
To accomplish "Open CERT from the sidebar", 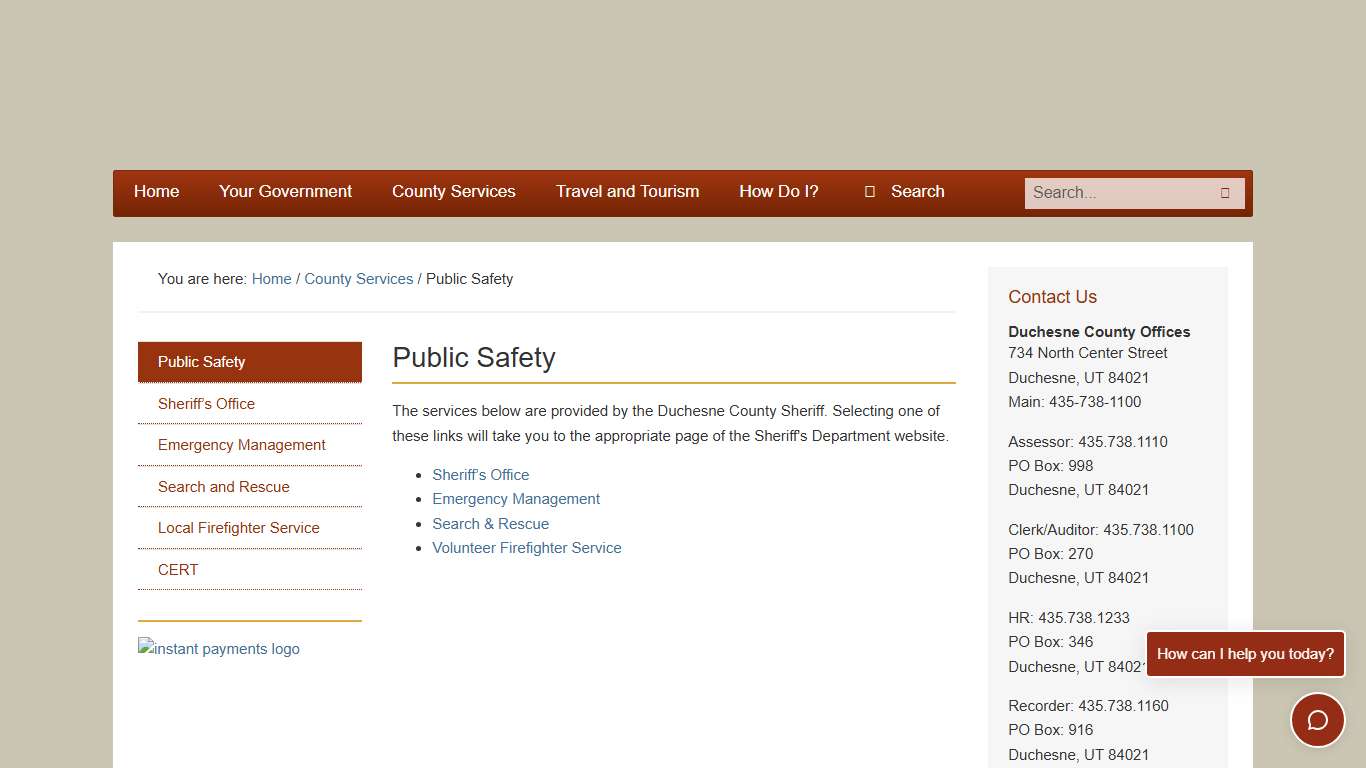I will [x=177, y=570].
